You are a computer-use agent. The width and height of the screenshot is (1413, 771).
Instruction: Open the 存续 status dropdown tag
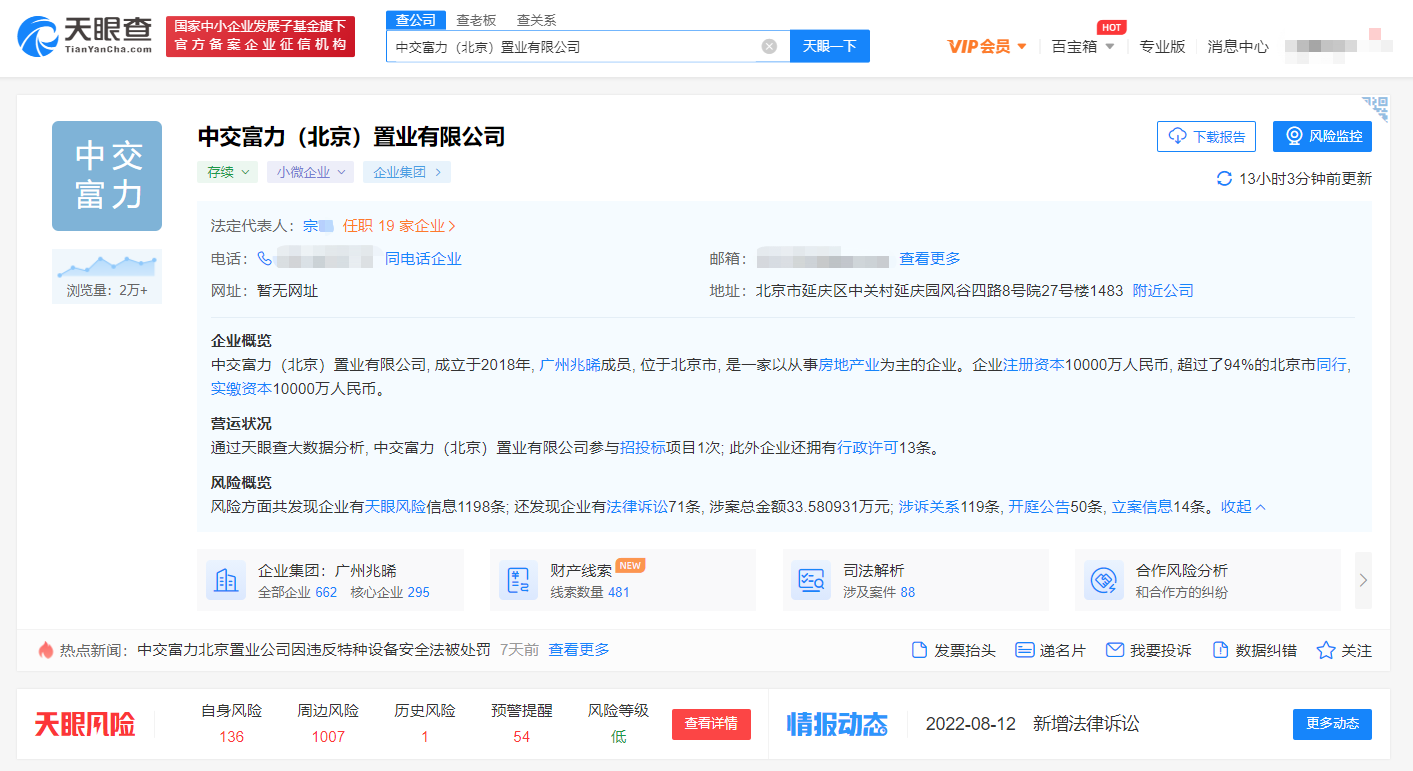[x=227, y=172]
